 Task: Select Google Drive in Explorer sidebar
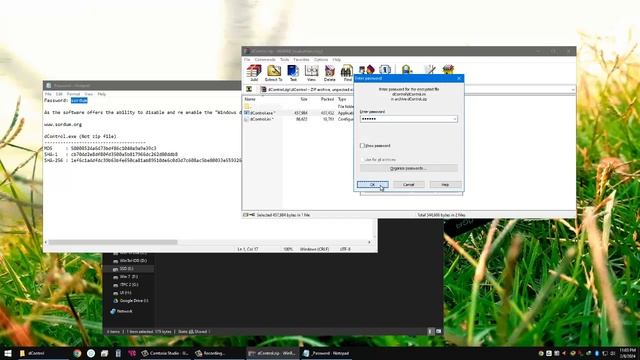click(x=134, y=301)
